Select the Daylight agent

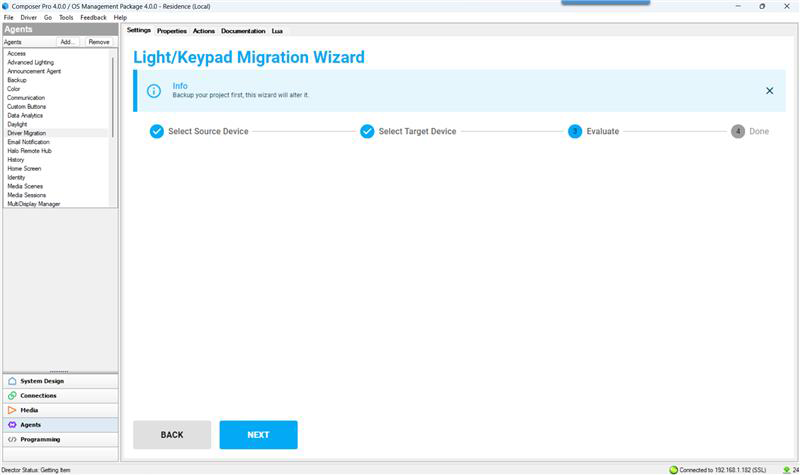(17, 124)
